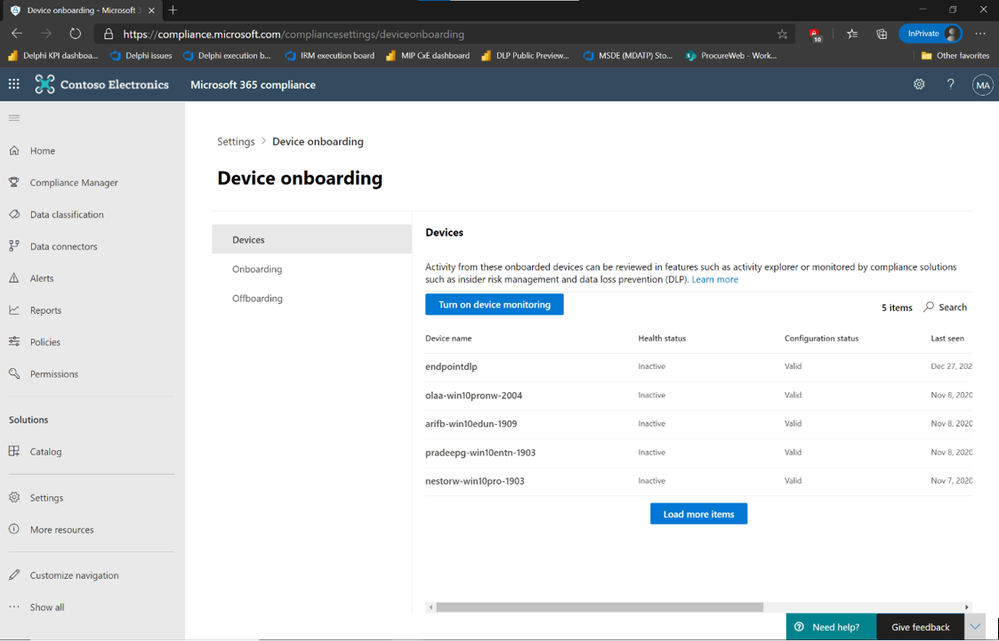999x641 pixels.
Task: Click the Alerts triangle icon
Action: pos(14,278)
